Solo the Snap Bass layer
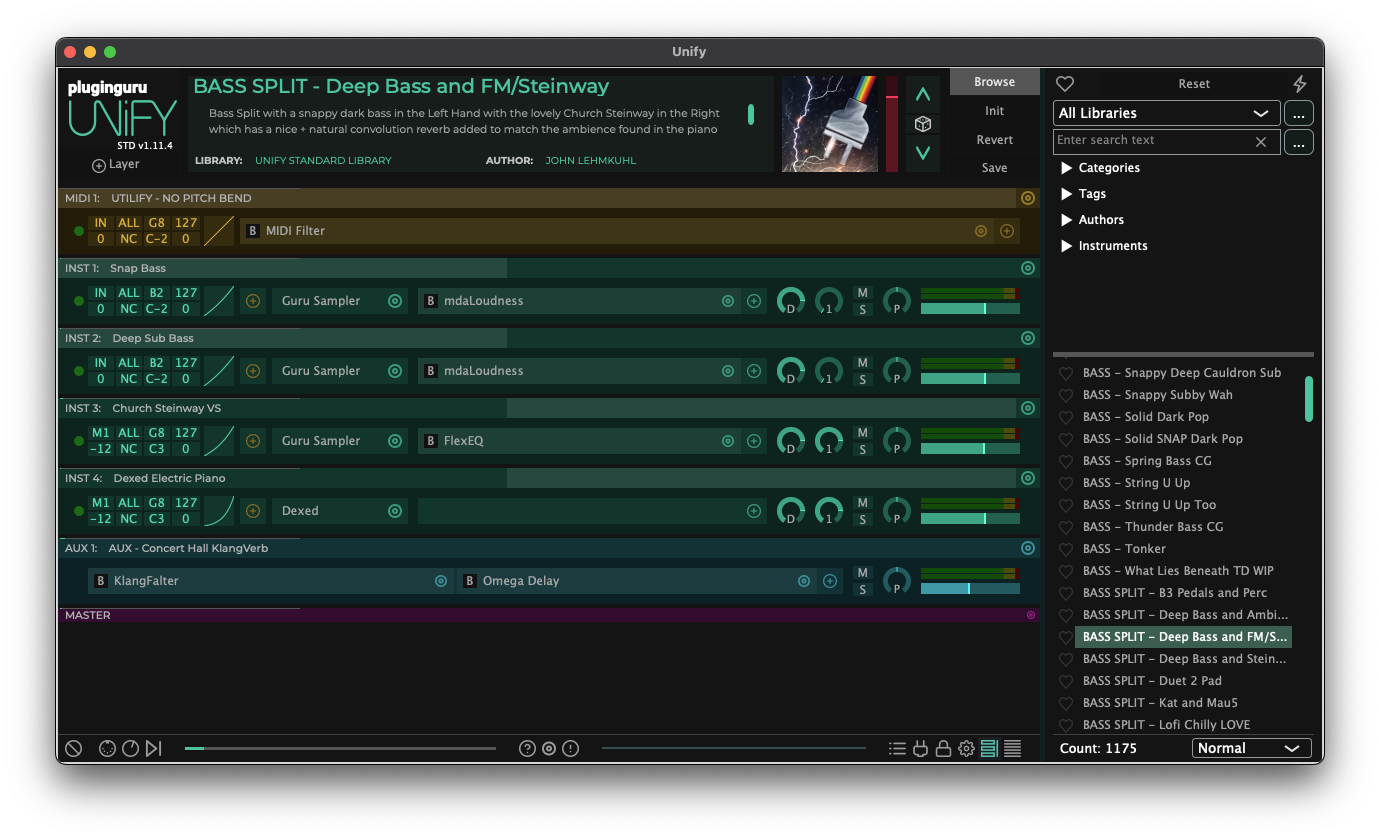The width and height of the screenshot is (1380, 838). point(862,309)
